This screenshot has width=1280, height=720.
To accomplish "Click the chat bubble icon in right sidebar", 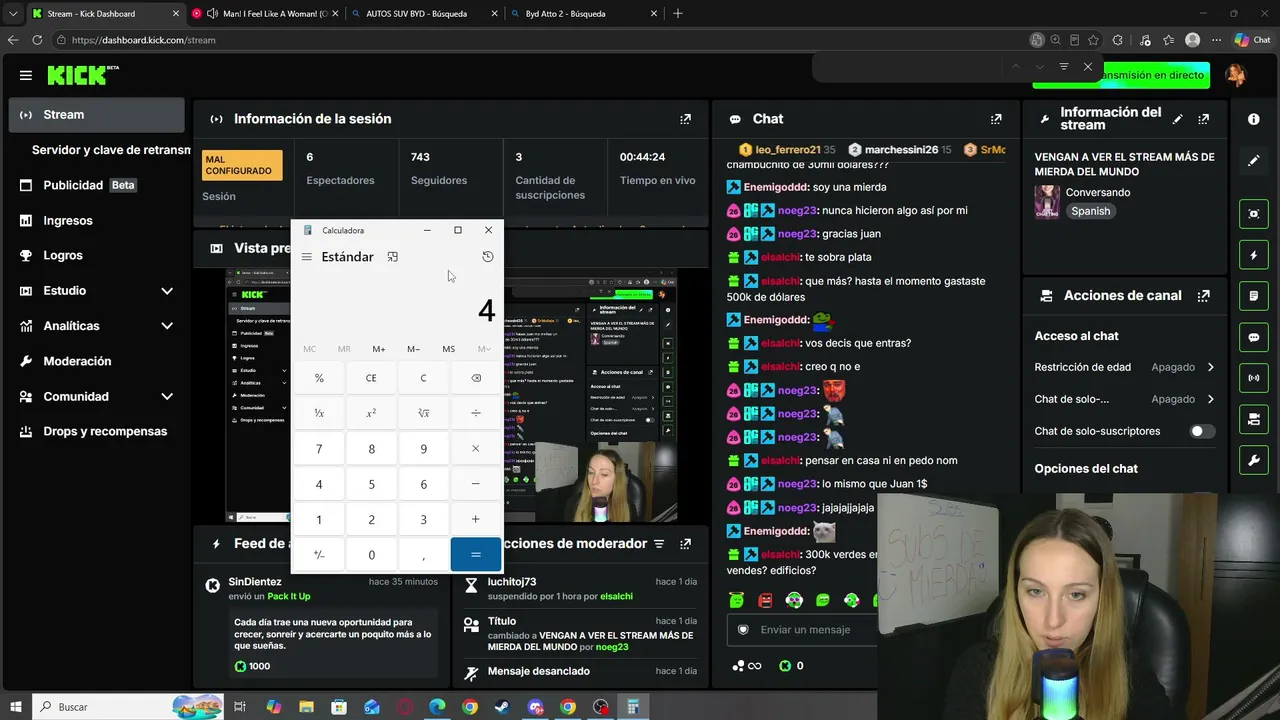I will (x=1254, y=338).
